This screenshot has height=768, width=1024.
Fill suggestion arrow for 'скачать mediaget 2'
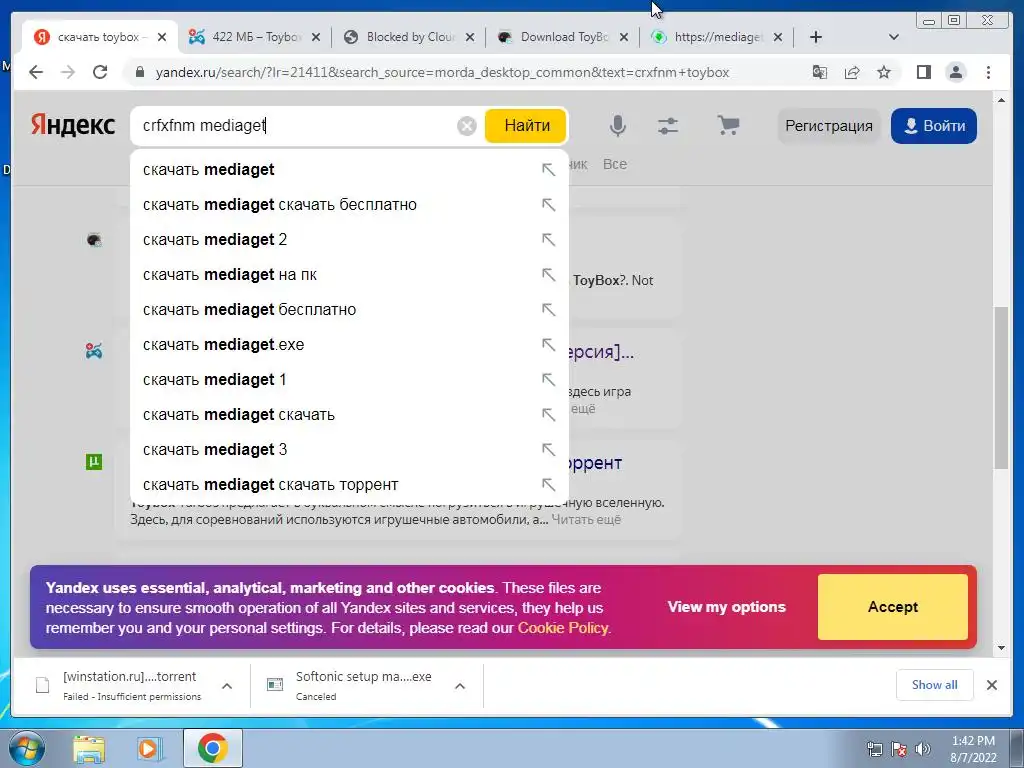tap(549, 240)
